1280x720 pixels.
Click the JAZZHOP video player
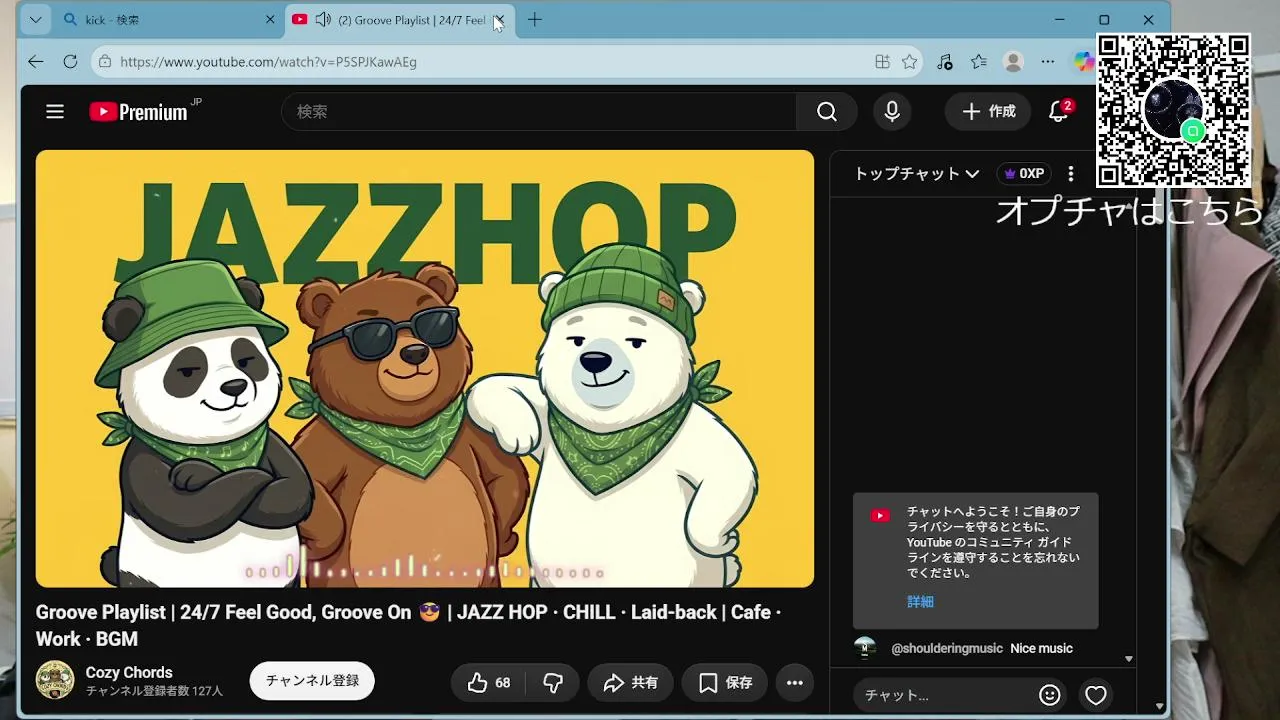tap(425, 369)
